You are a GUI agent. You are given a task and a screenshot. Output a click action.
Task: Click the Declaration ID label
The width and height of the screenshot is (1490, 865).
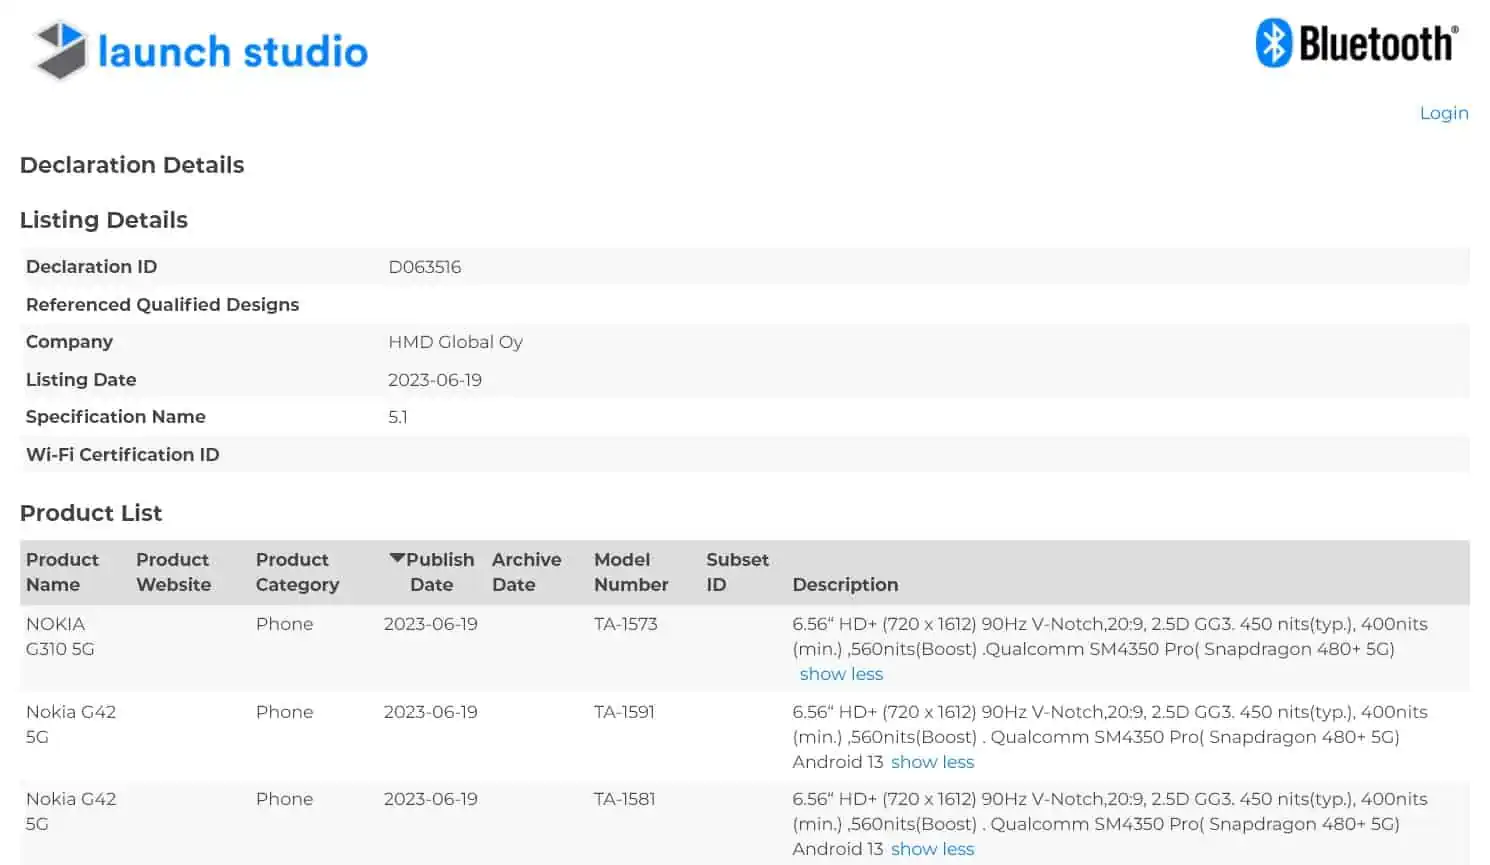(x=91, y=267)
